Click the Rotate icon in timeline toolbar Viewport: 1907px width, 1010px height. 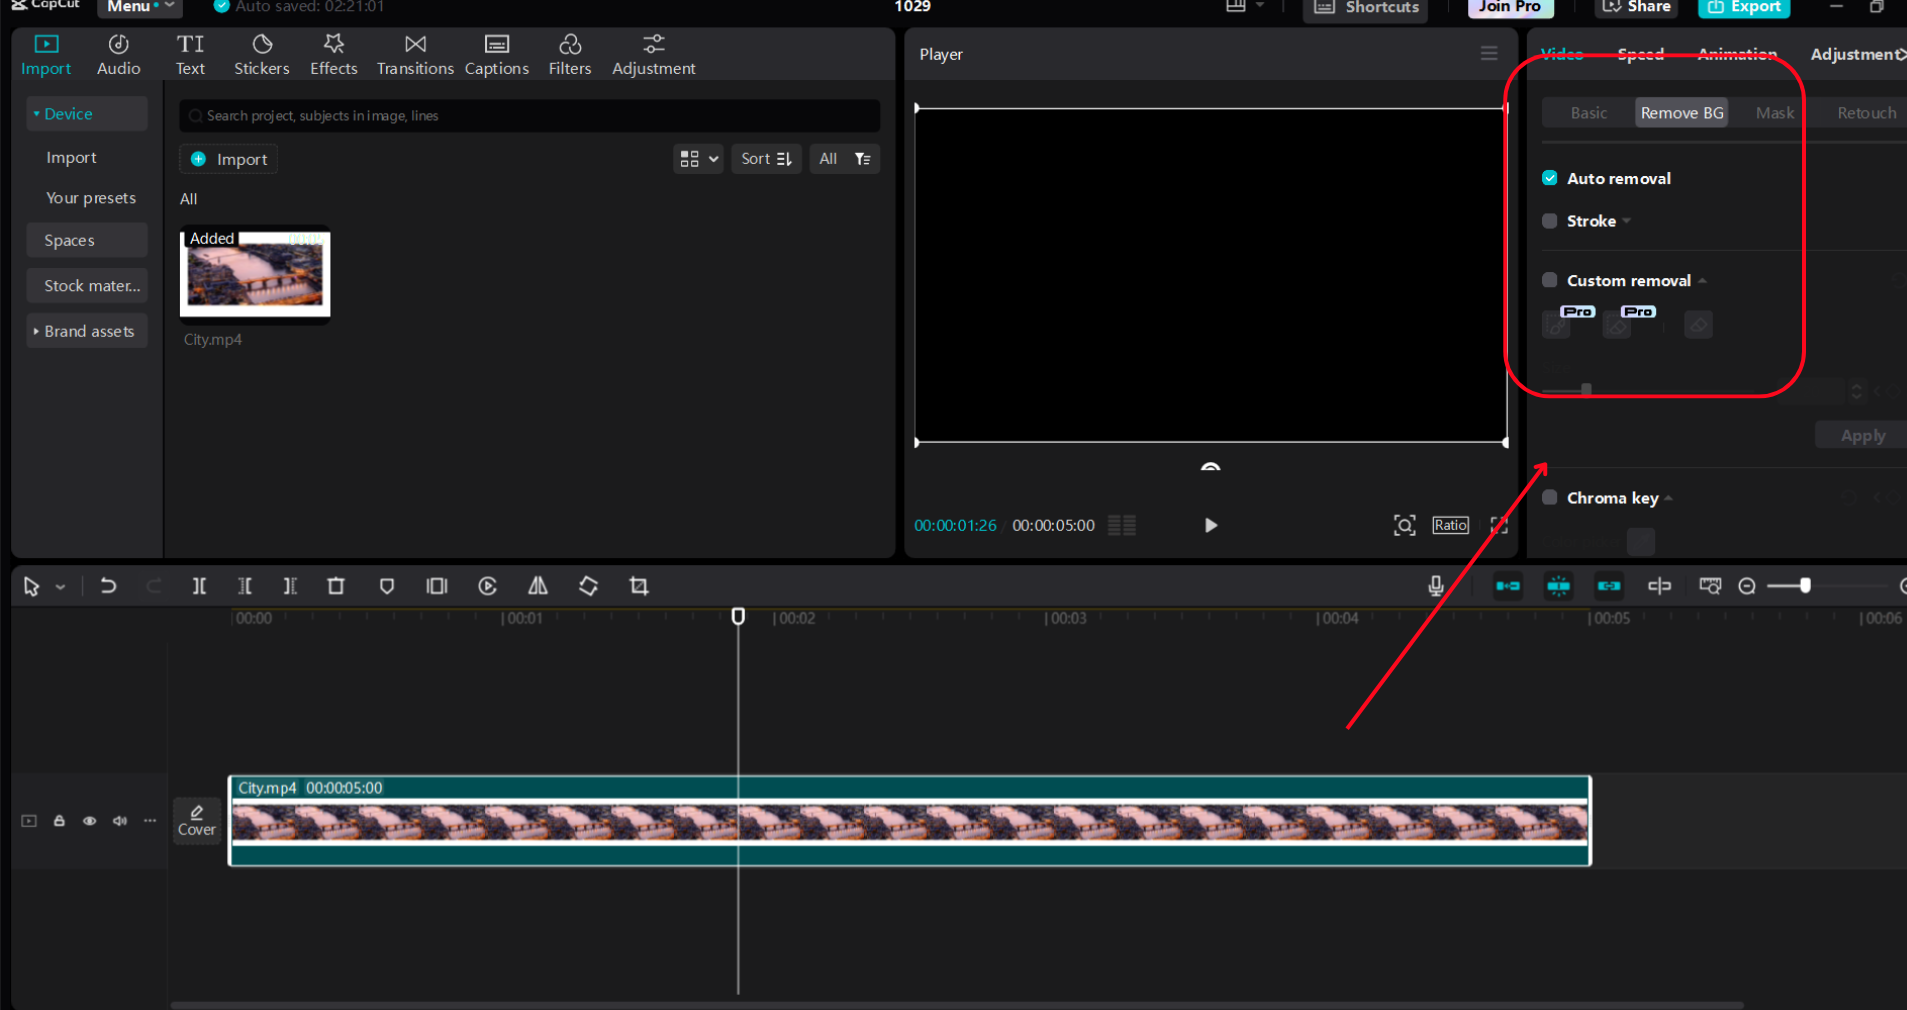coord(588,586)
